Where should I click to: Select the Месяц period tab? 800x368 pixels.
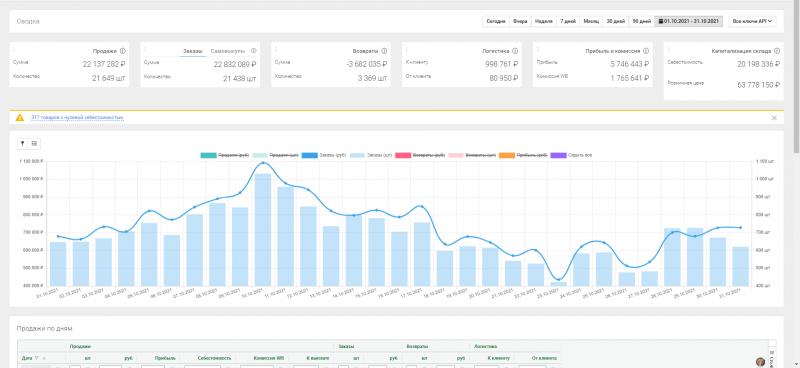(x=591, y=21)
